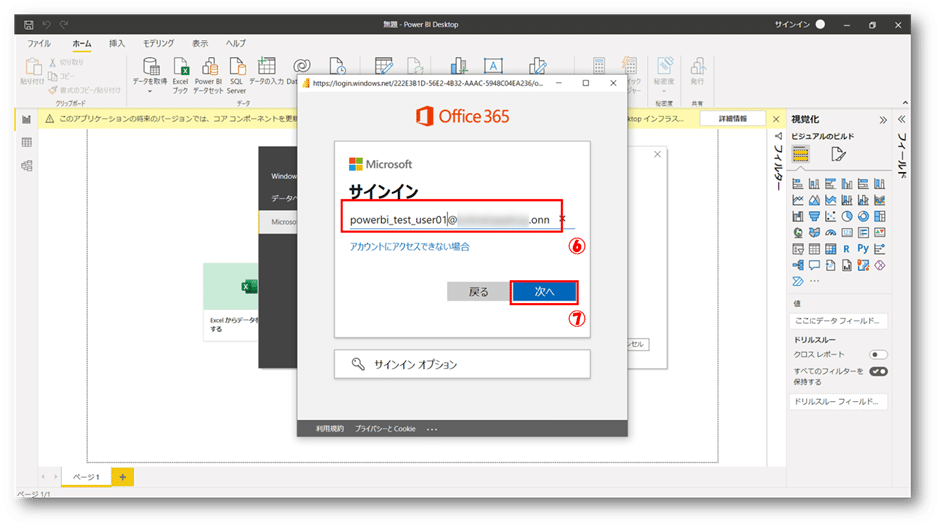Select the donut chart visual
Image resolution: width=940 pixels, height=527 pixels.
(x=863, y=216)
